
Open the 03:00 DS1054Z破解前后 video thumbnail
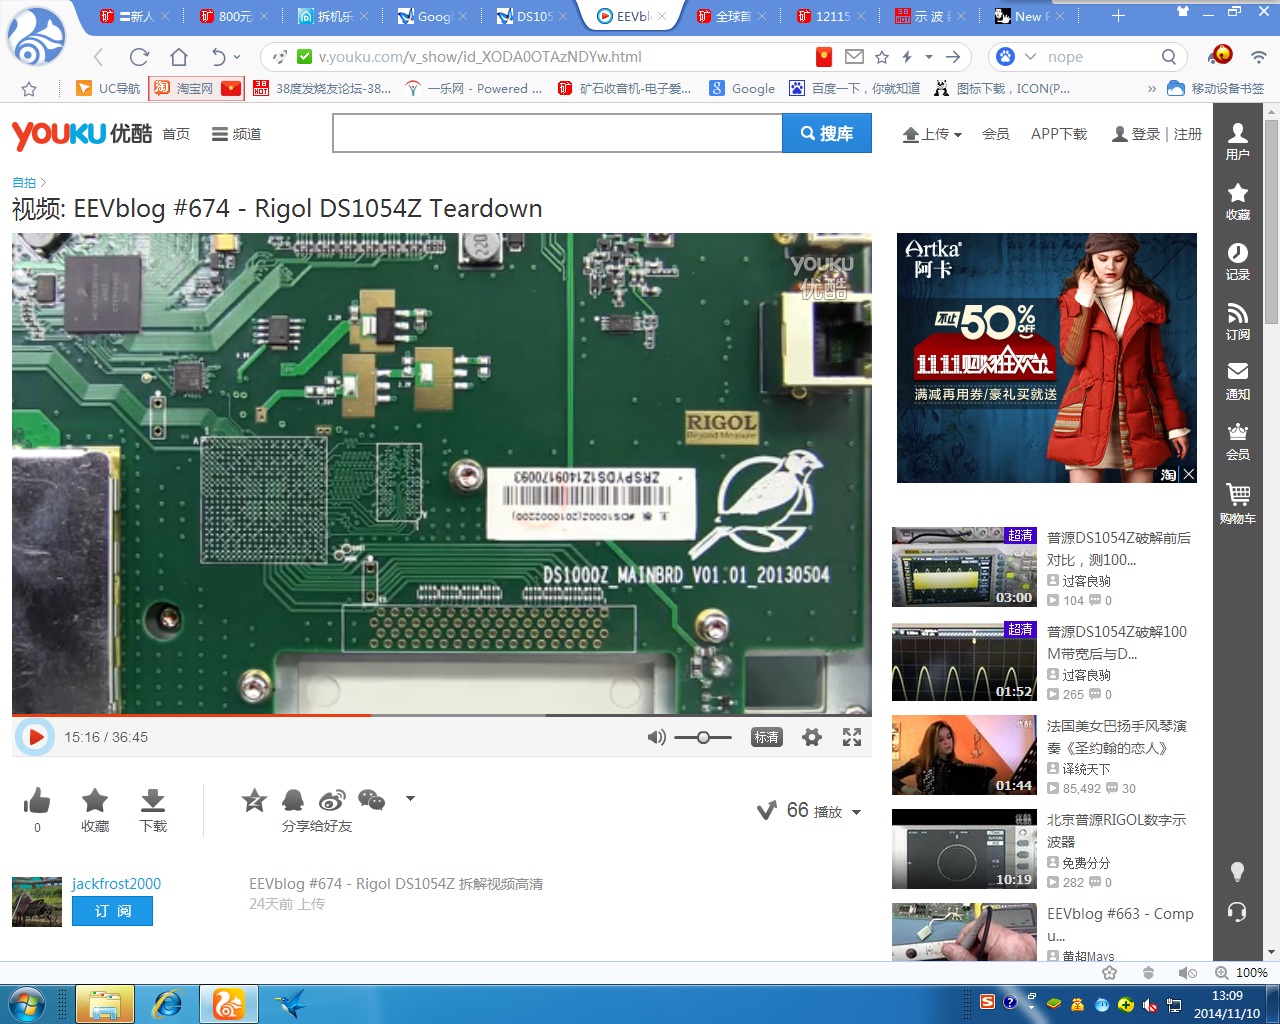pos(964,567)
